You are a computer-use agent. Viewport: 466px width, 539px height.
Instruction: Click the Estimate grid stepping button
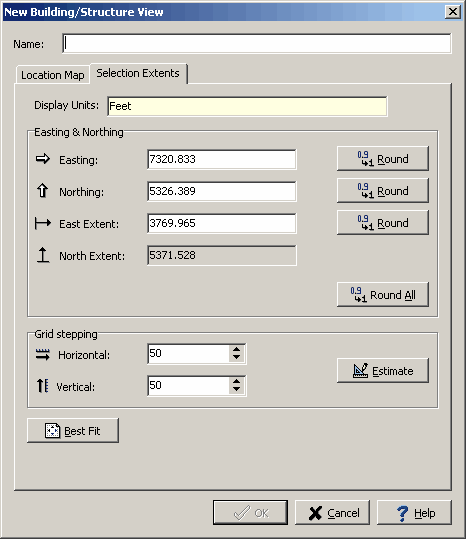point(382,371)
